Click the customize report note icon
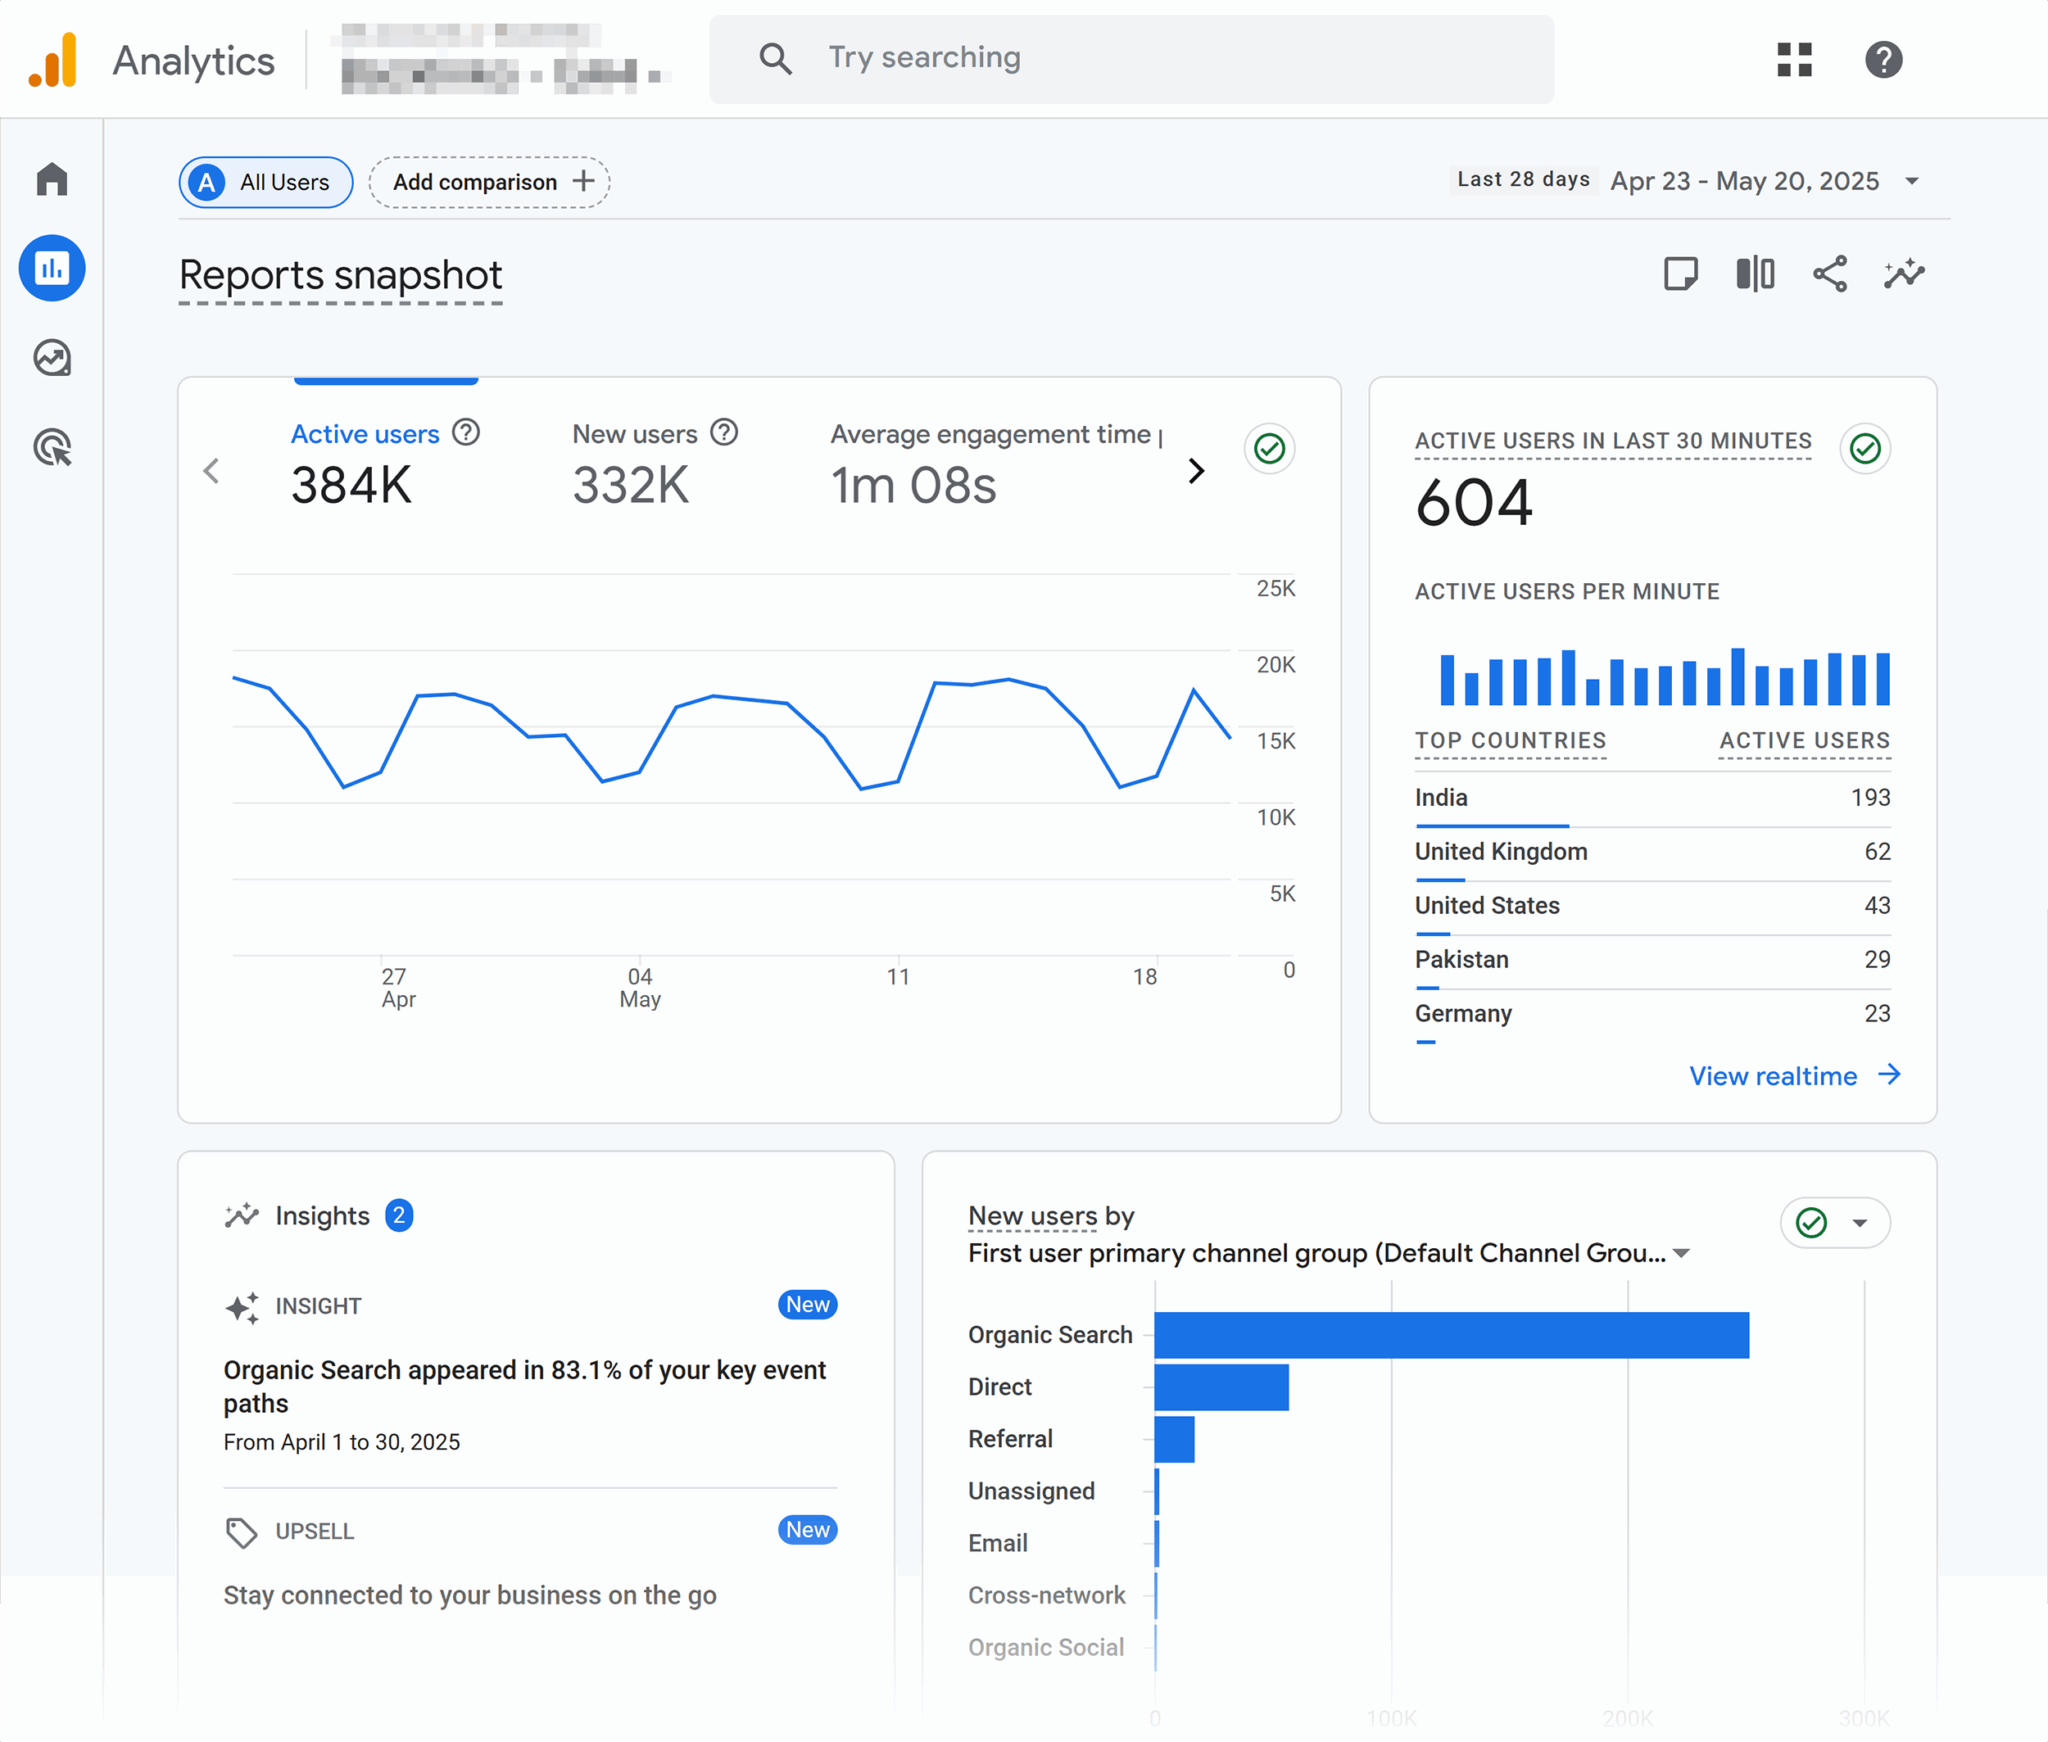Image resolution: width=2048 pixels, height=1742 pixels. click(1680, 274)
